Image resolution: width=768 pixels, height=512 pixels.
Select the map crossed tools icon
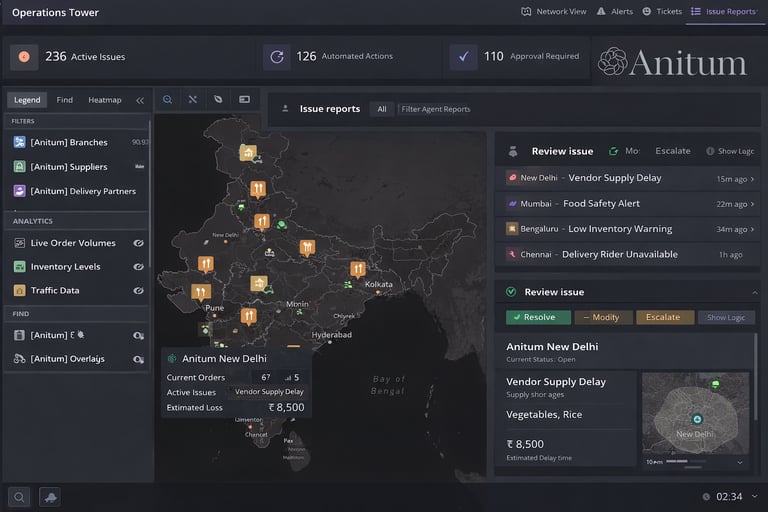[x=193, y=99]
